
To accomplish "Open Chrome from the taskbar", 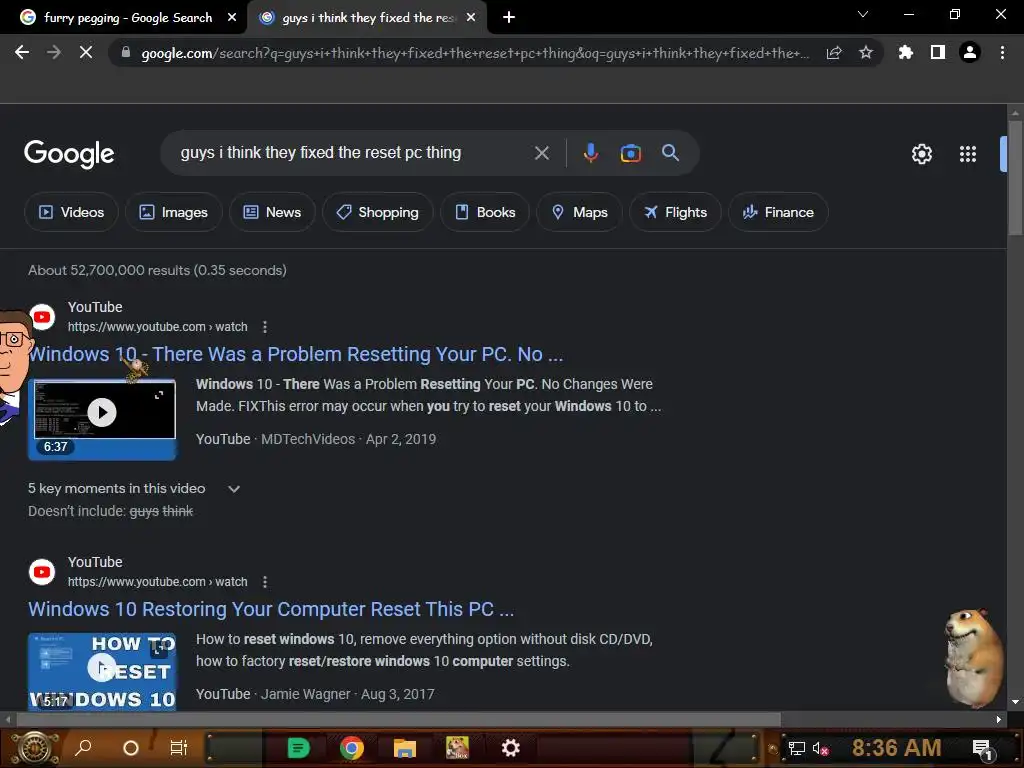I will (x=351, y=748).
